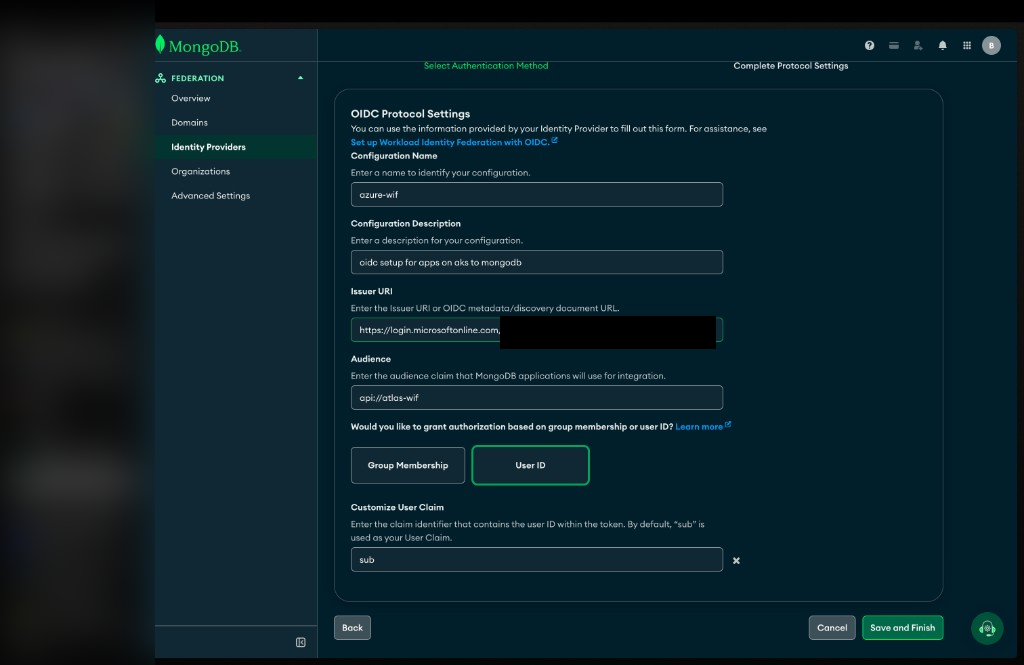The width and height of the screenshot is (1024, 665).
Task: Open Domains in sidebar
Action: coord(189,122)
